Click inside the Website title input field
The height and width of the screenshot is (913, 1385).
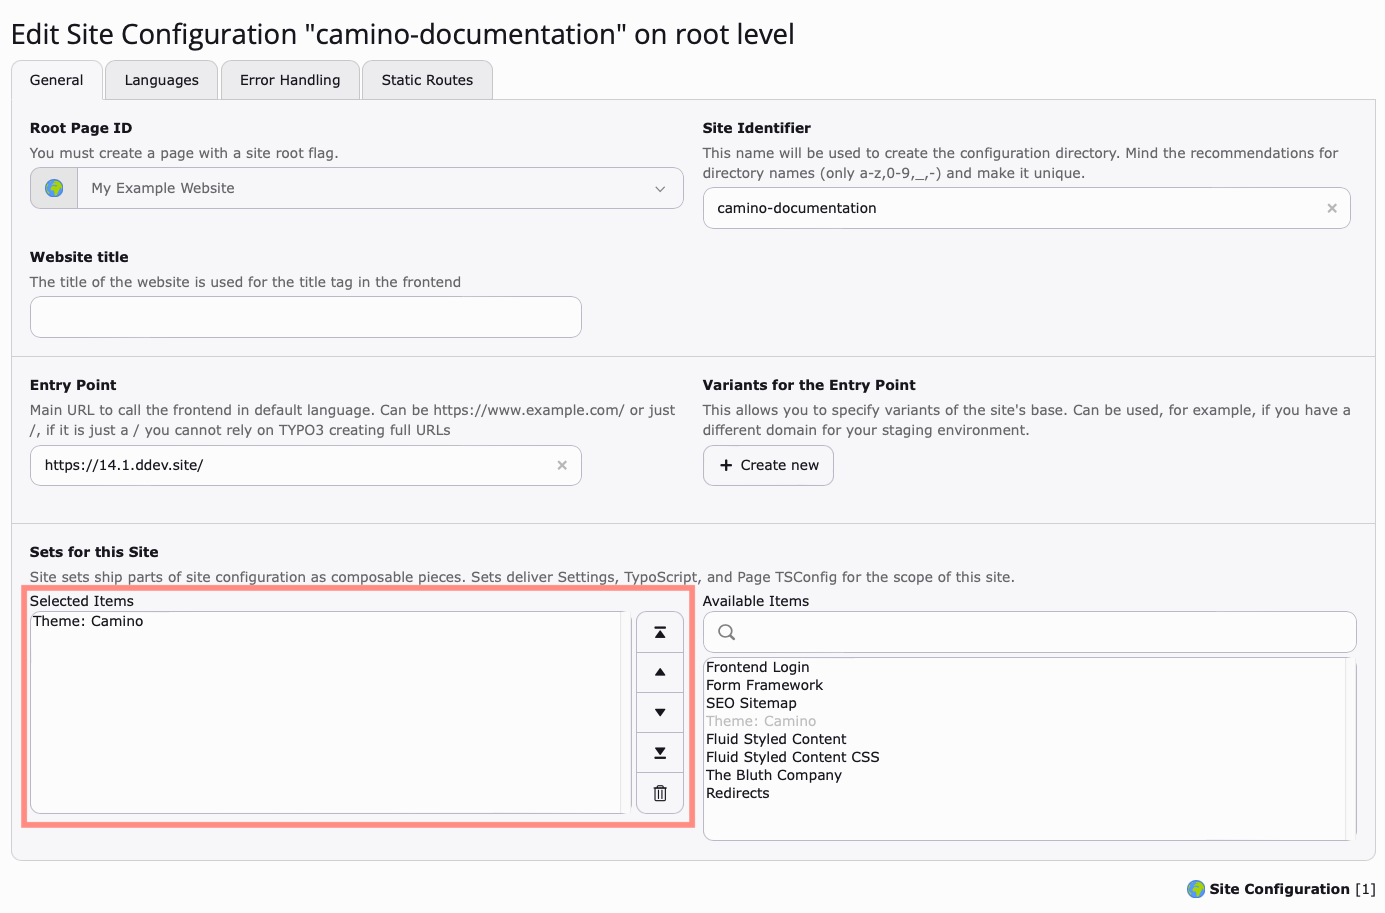pos(305,317)
